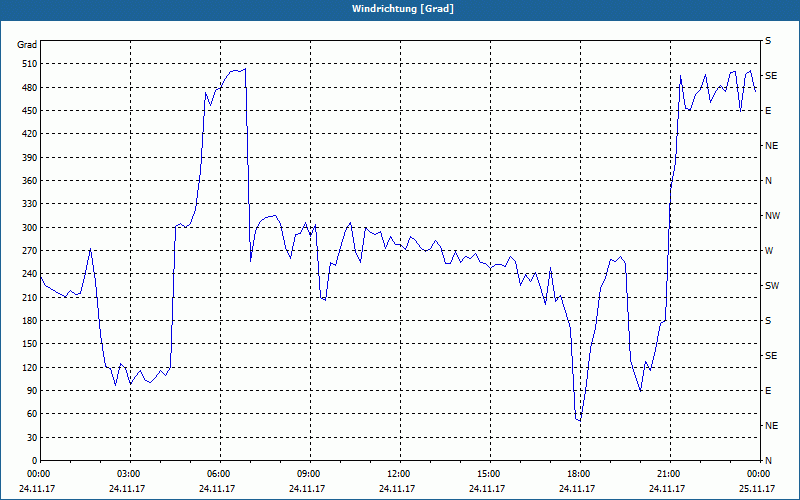Click the 240 y-axis label
Viewport: 800px width, 500px height.
coord(30,274)
